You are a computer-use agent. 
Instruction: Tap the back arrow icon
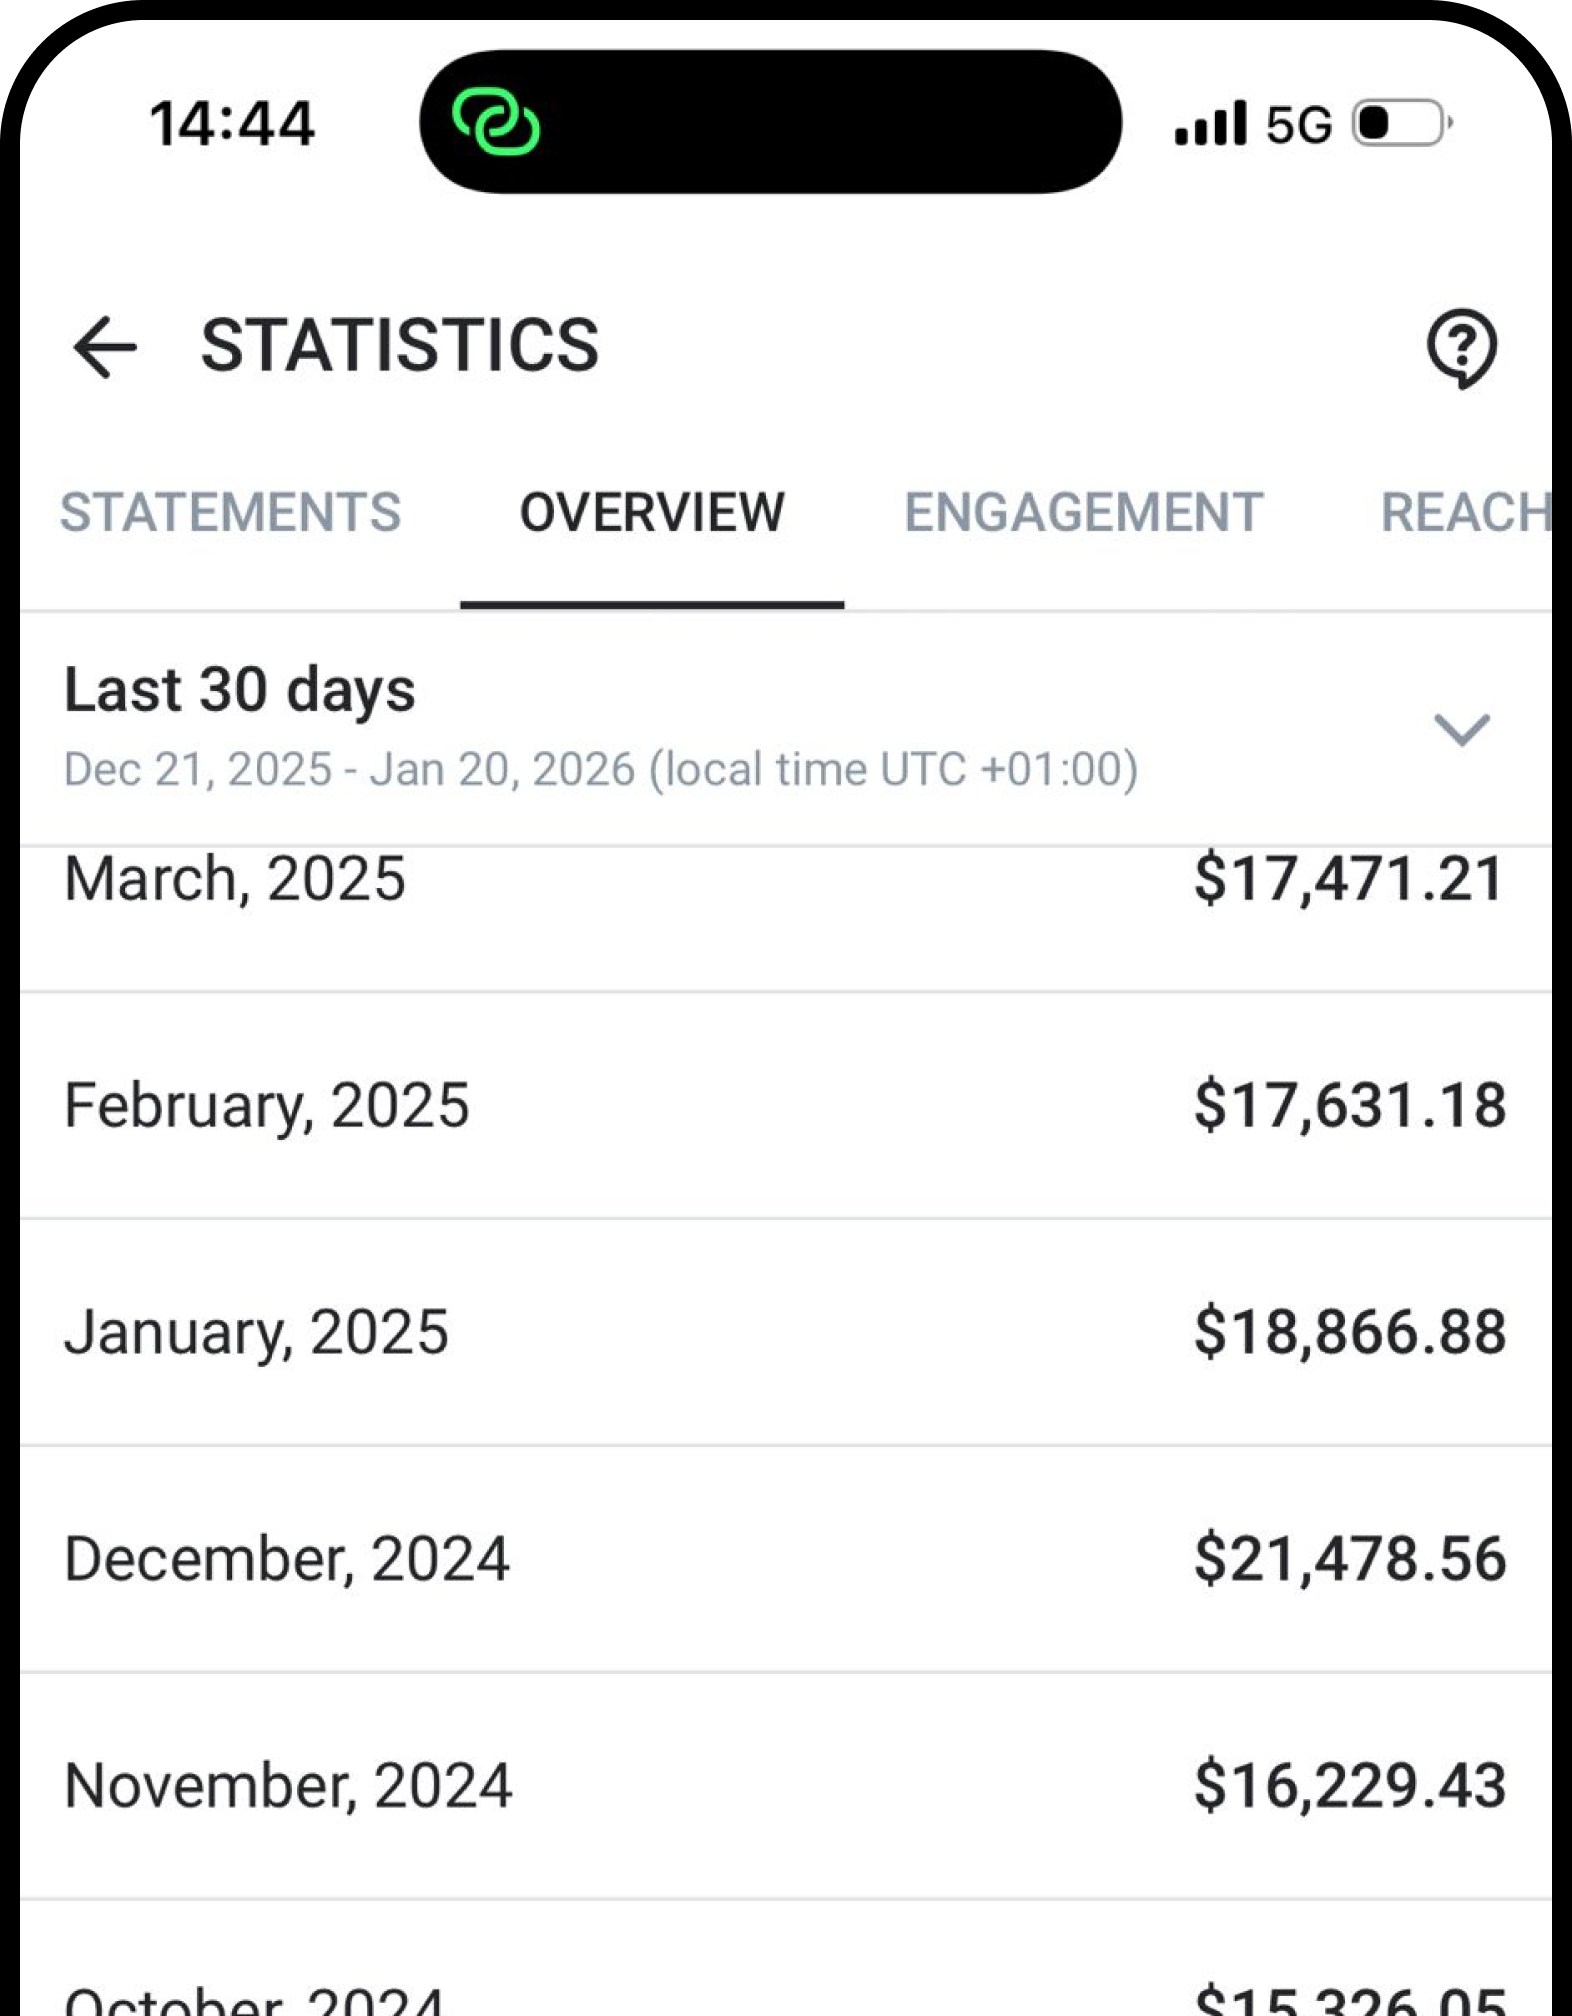point(105,347)
